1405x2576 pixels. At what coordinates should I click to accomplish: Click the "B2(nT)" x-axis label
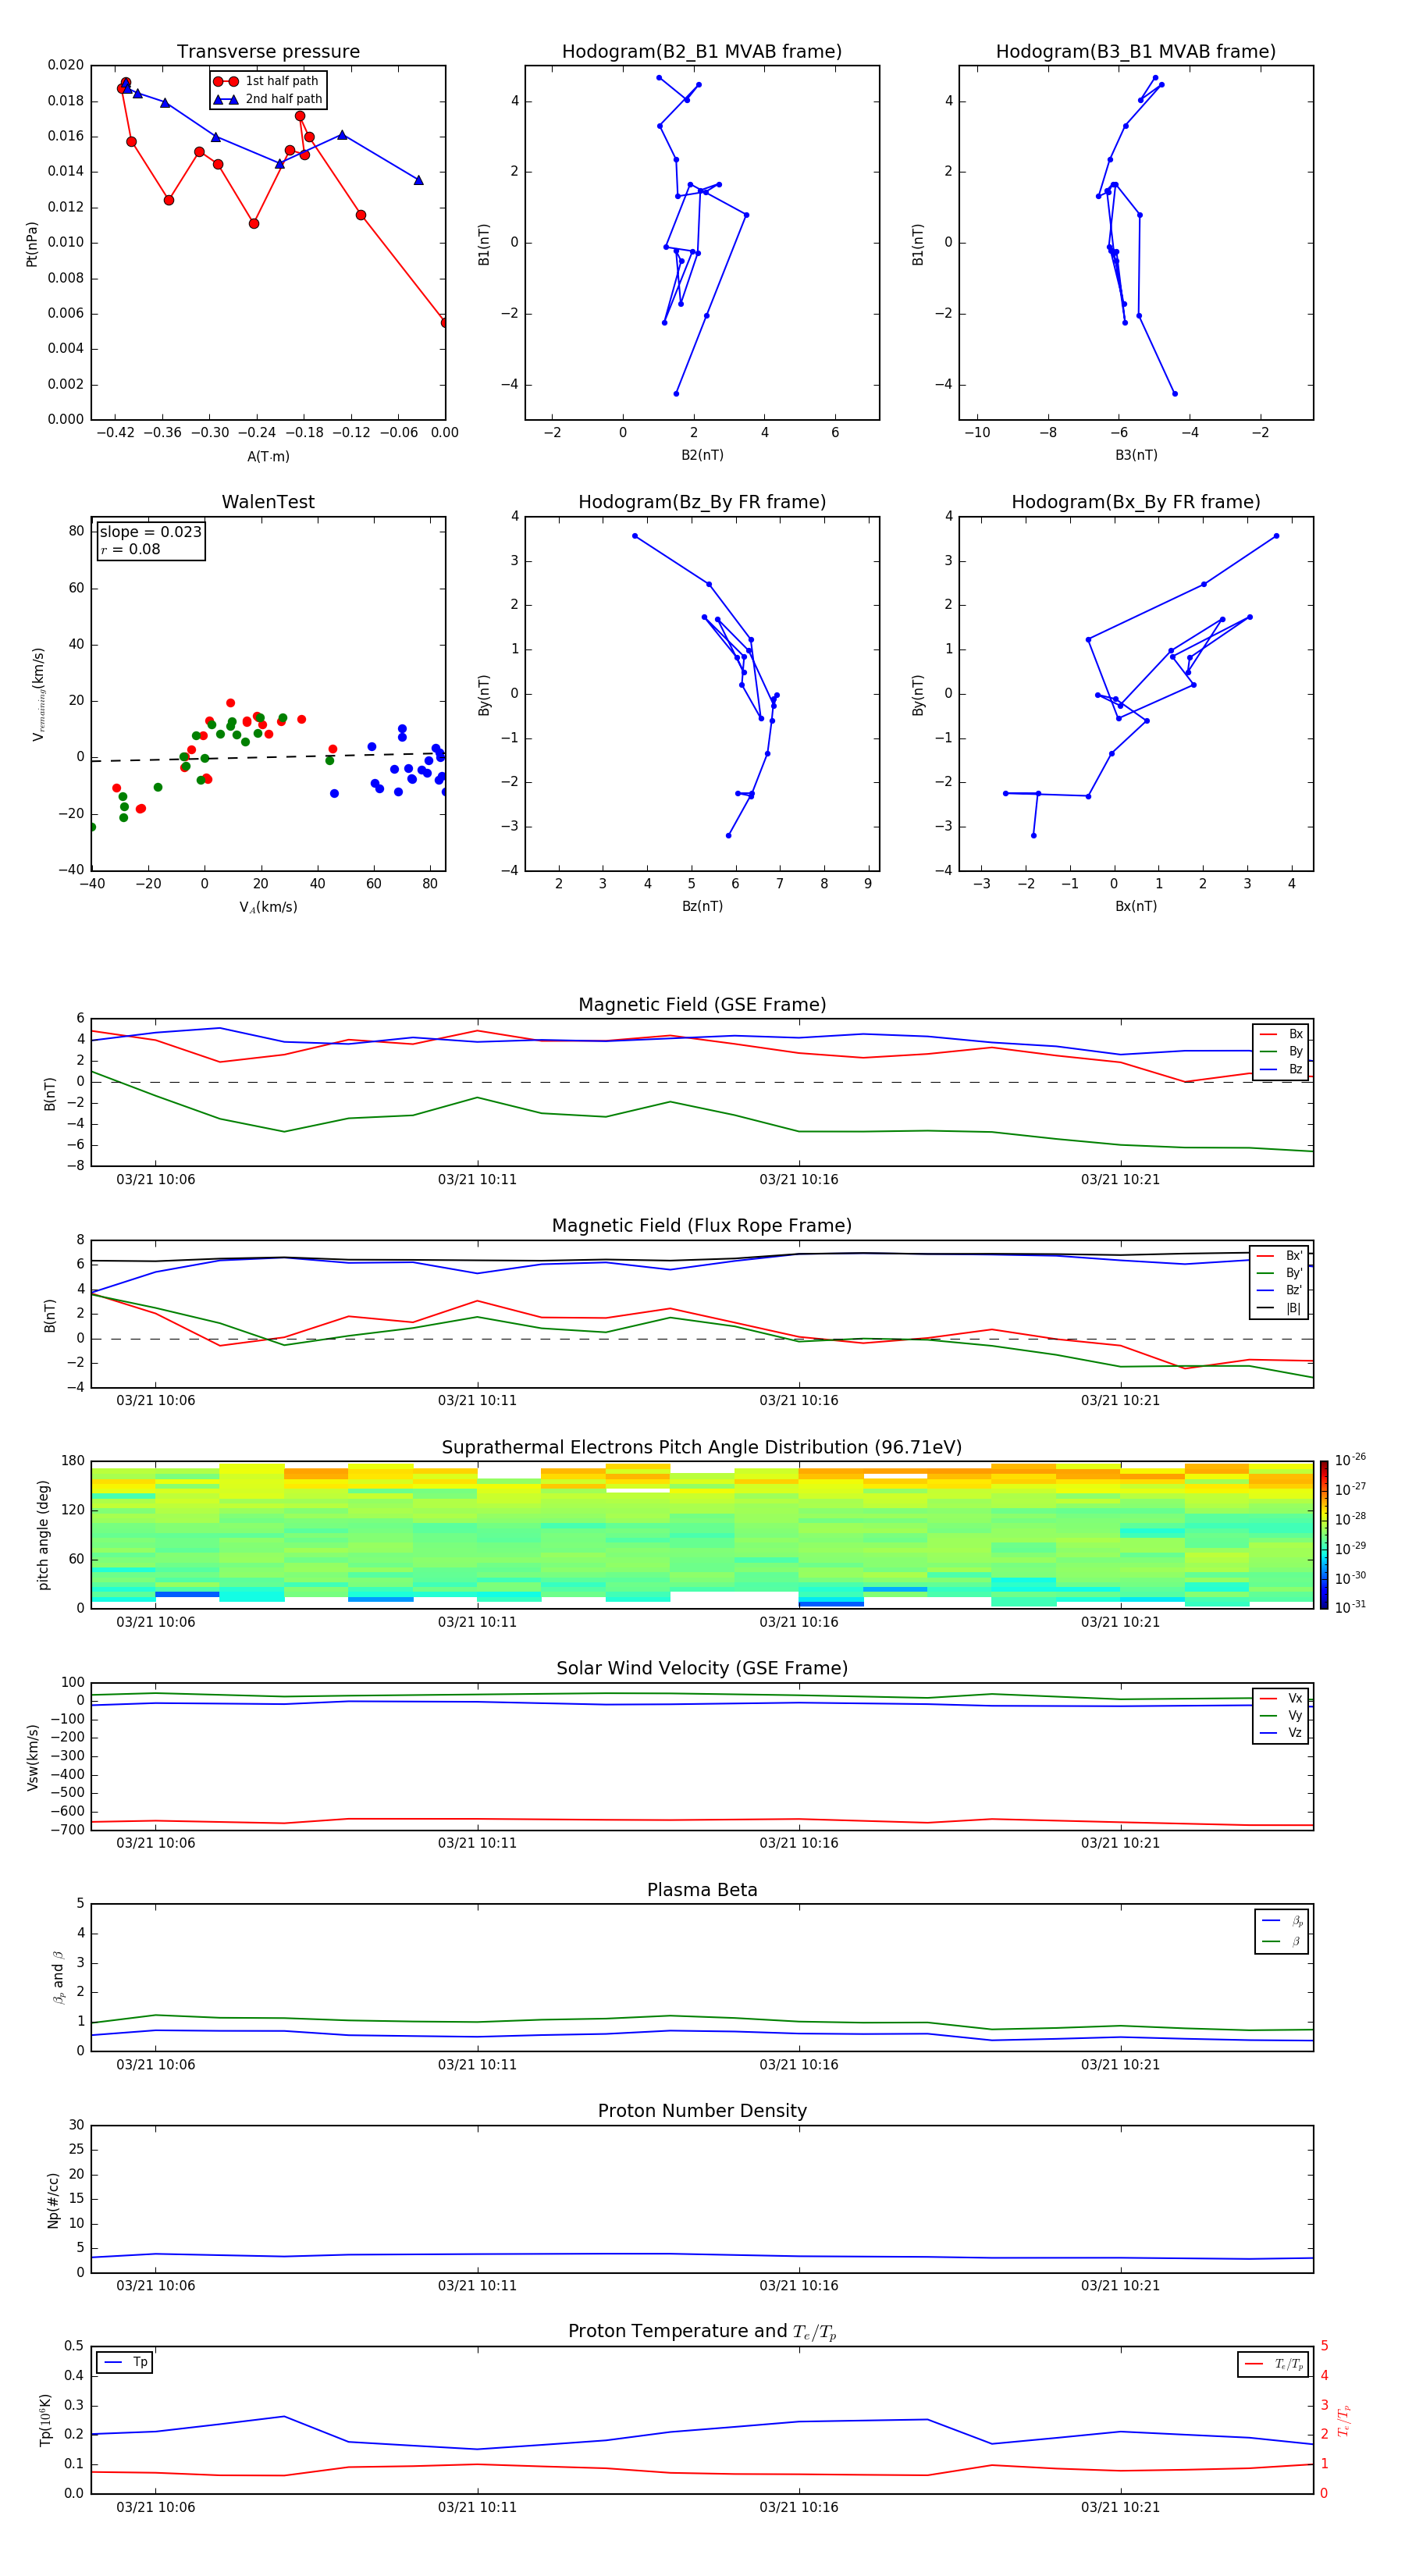point(702,455)
